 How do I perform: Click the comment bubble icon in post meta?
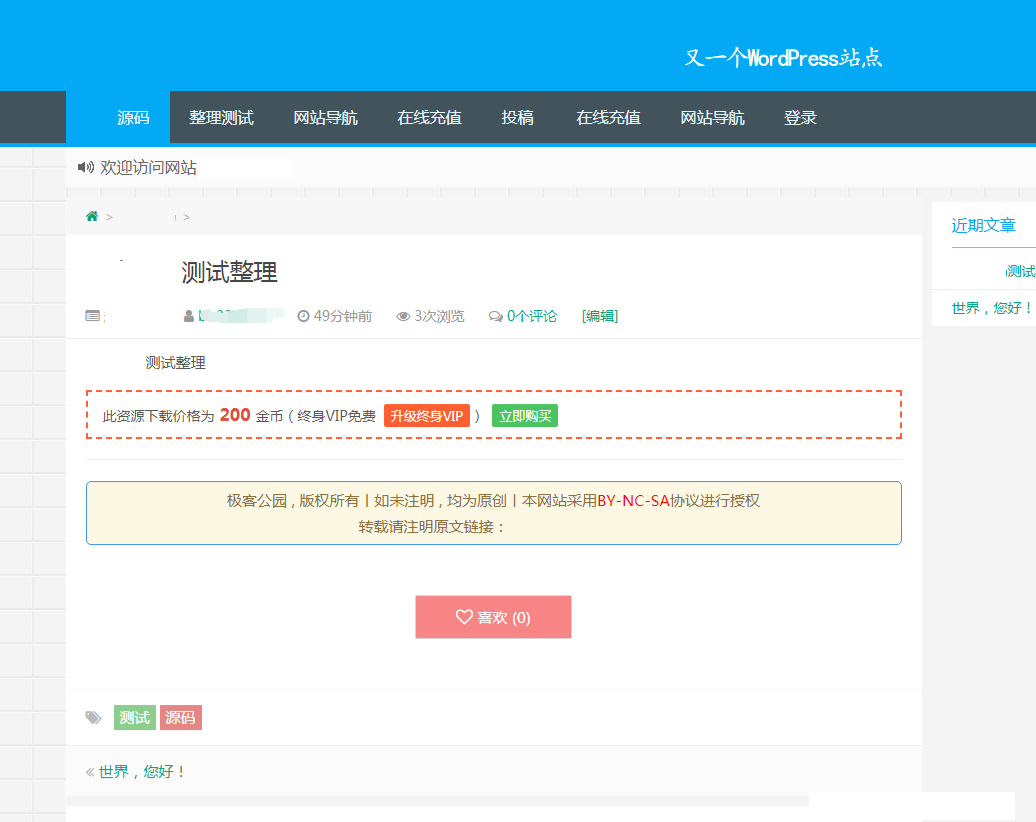click(495, 316)
